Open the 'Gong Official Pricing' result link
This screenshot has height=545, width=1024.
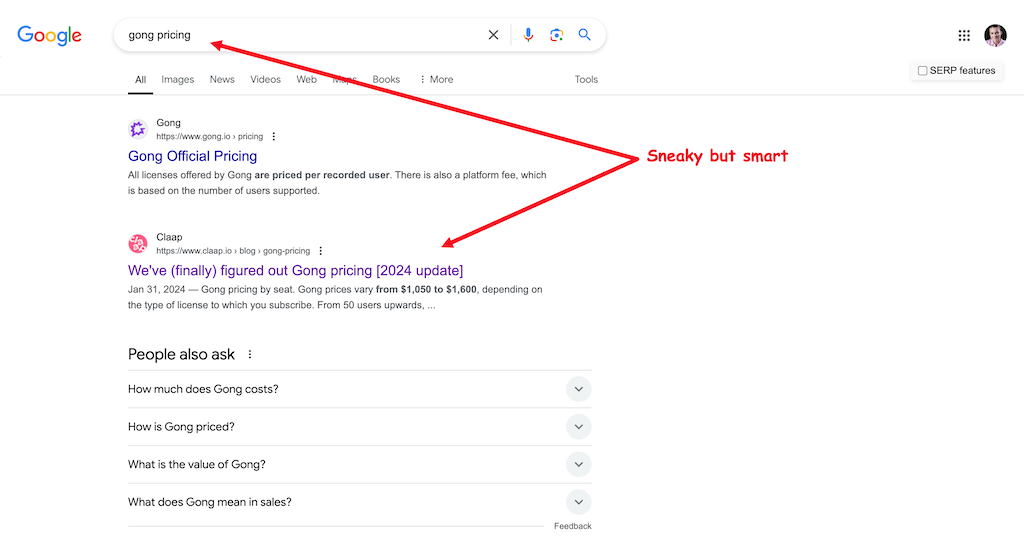[x=193, y=156]
